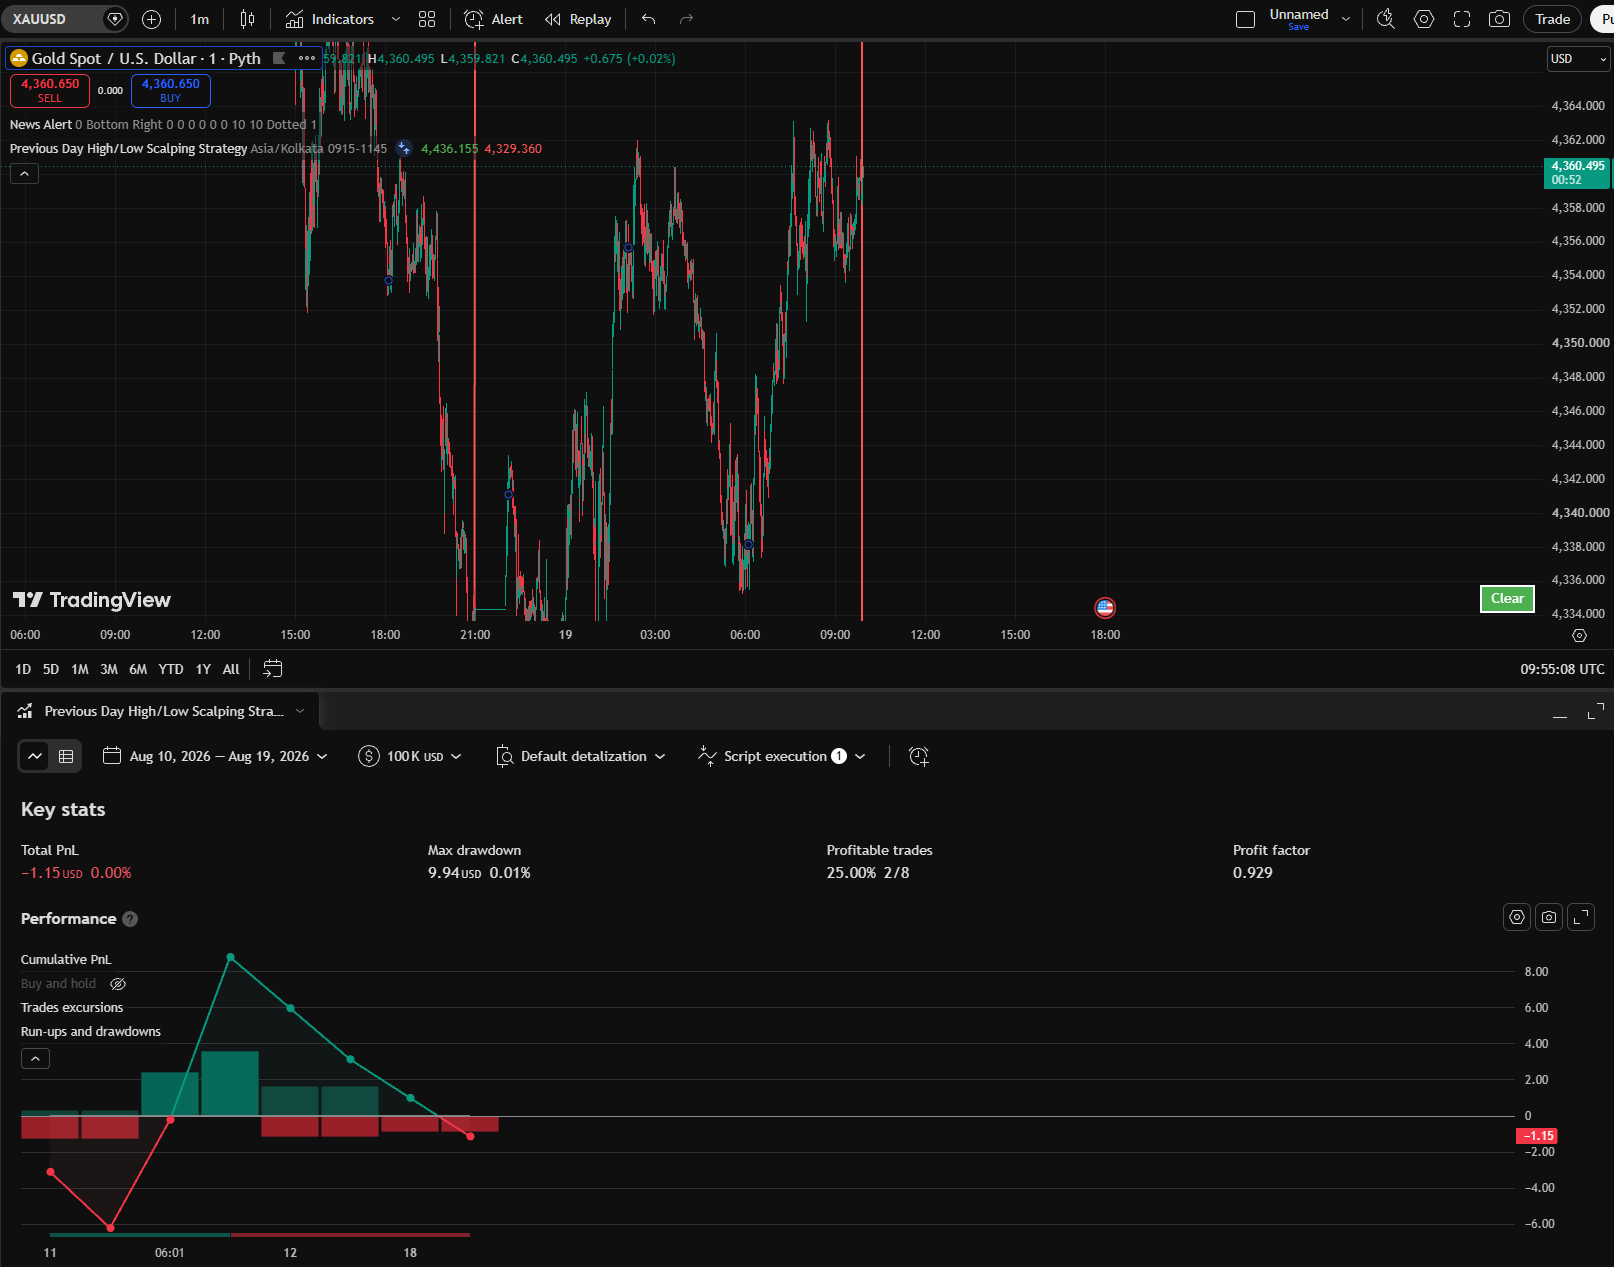Open the symbol legend more options dots
1614x1267 pixels.
pos(307,58)
